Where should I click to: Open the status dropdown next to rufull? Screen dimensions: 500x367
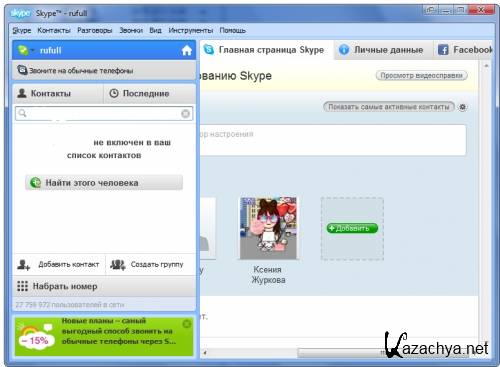(33, 51)
